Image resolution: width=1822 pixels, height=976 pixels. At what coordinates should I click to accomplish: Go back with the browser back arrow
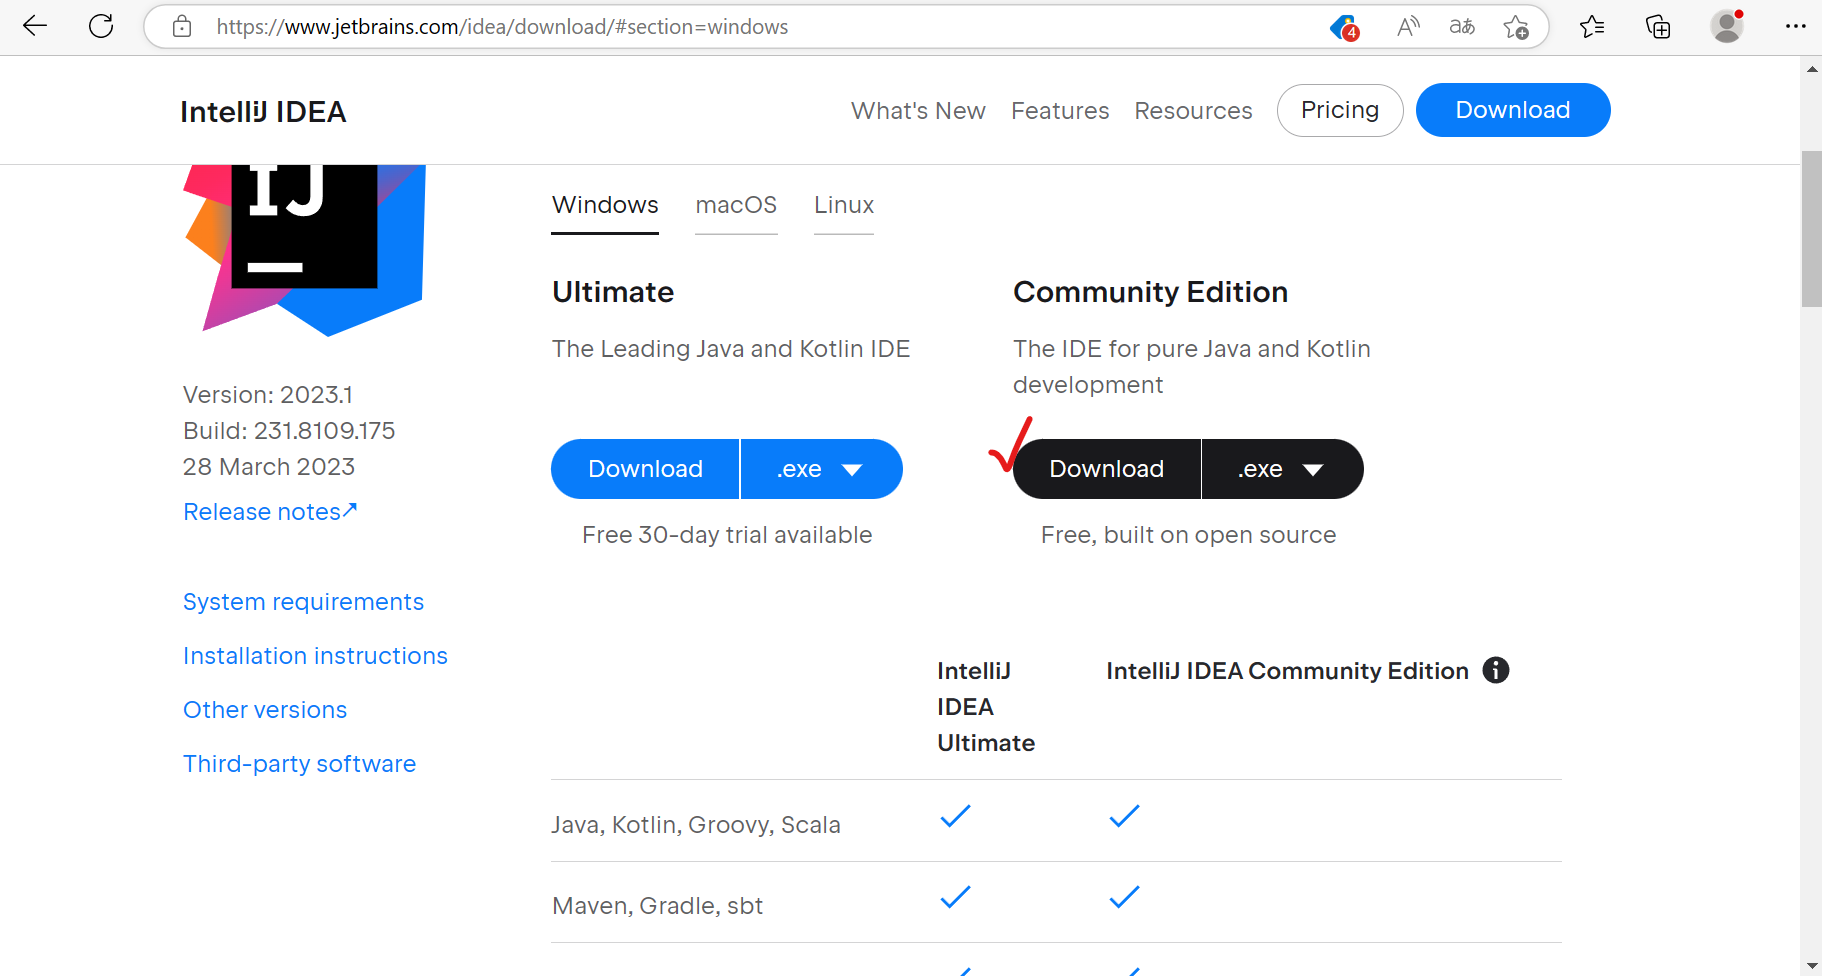pyautogui.click(x=35, y=27)
